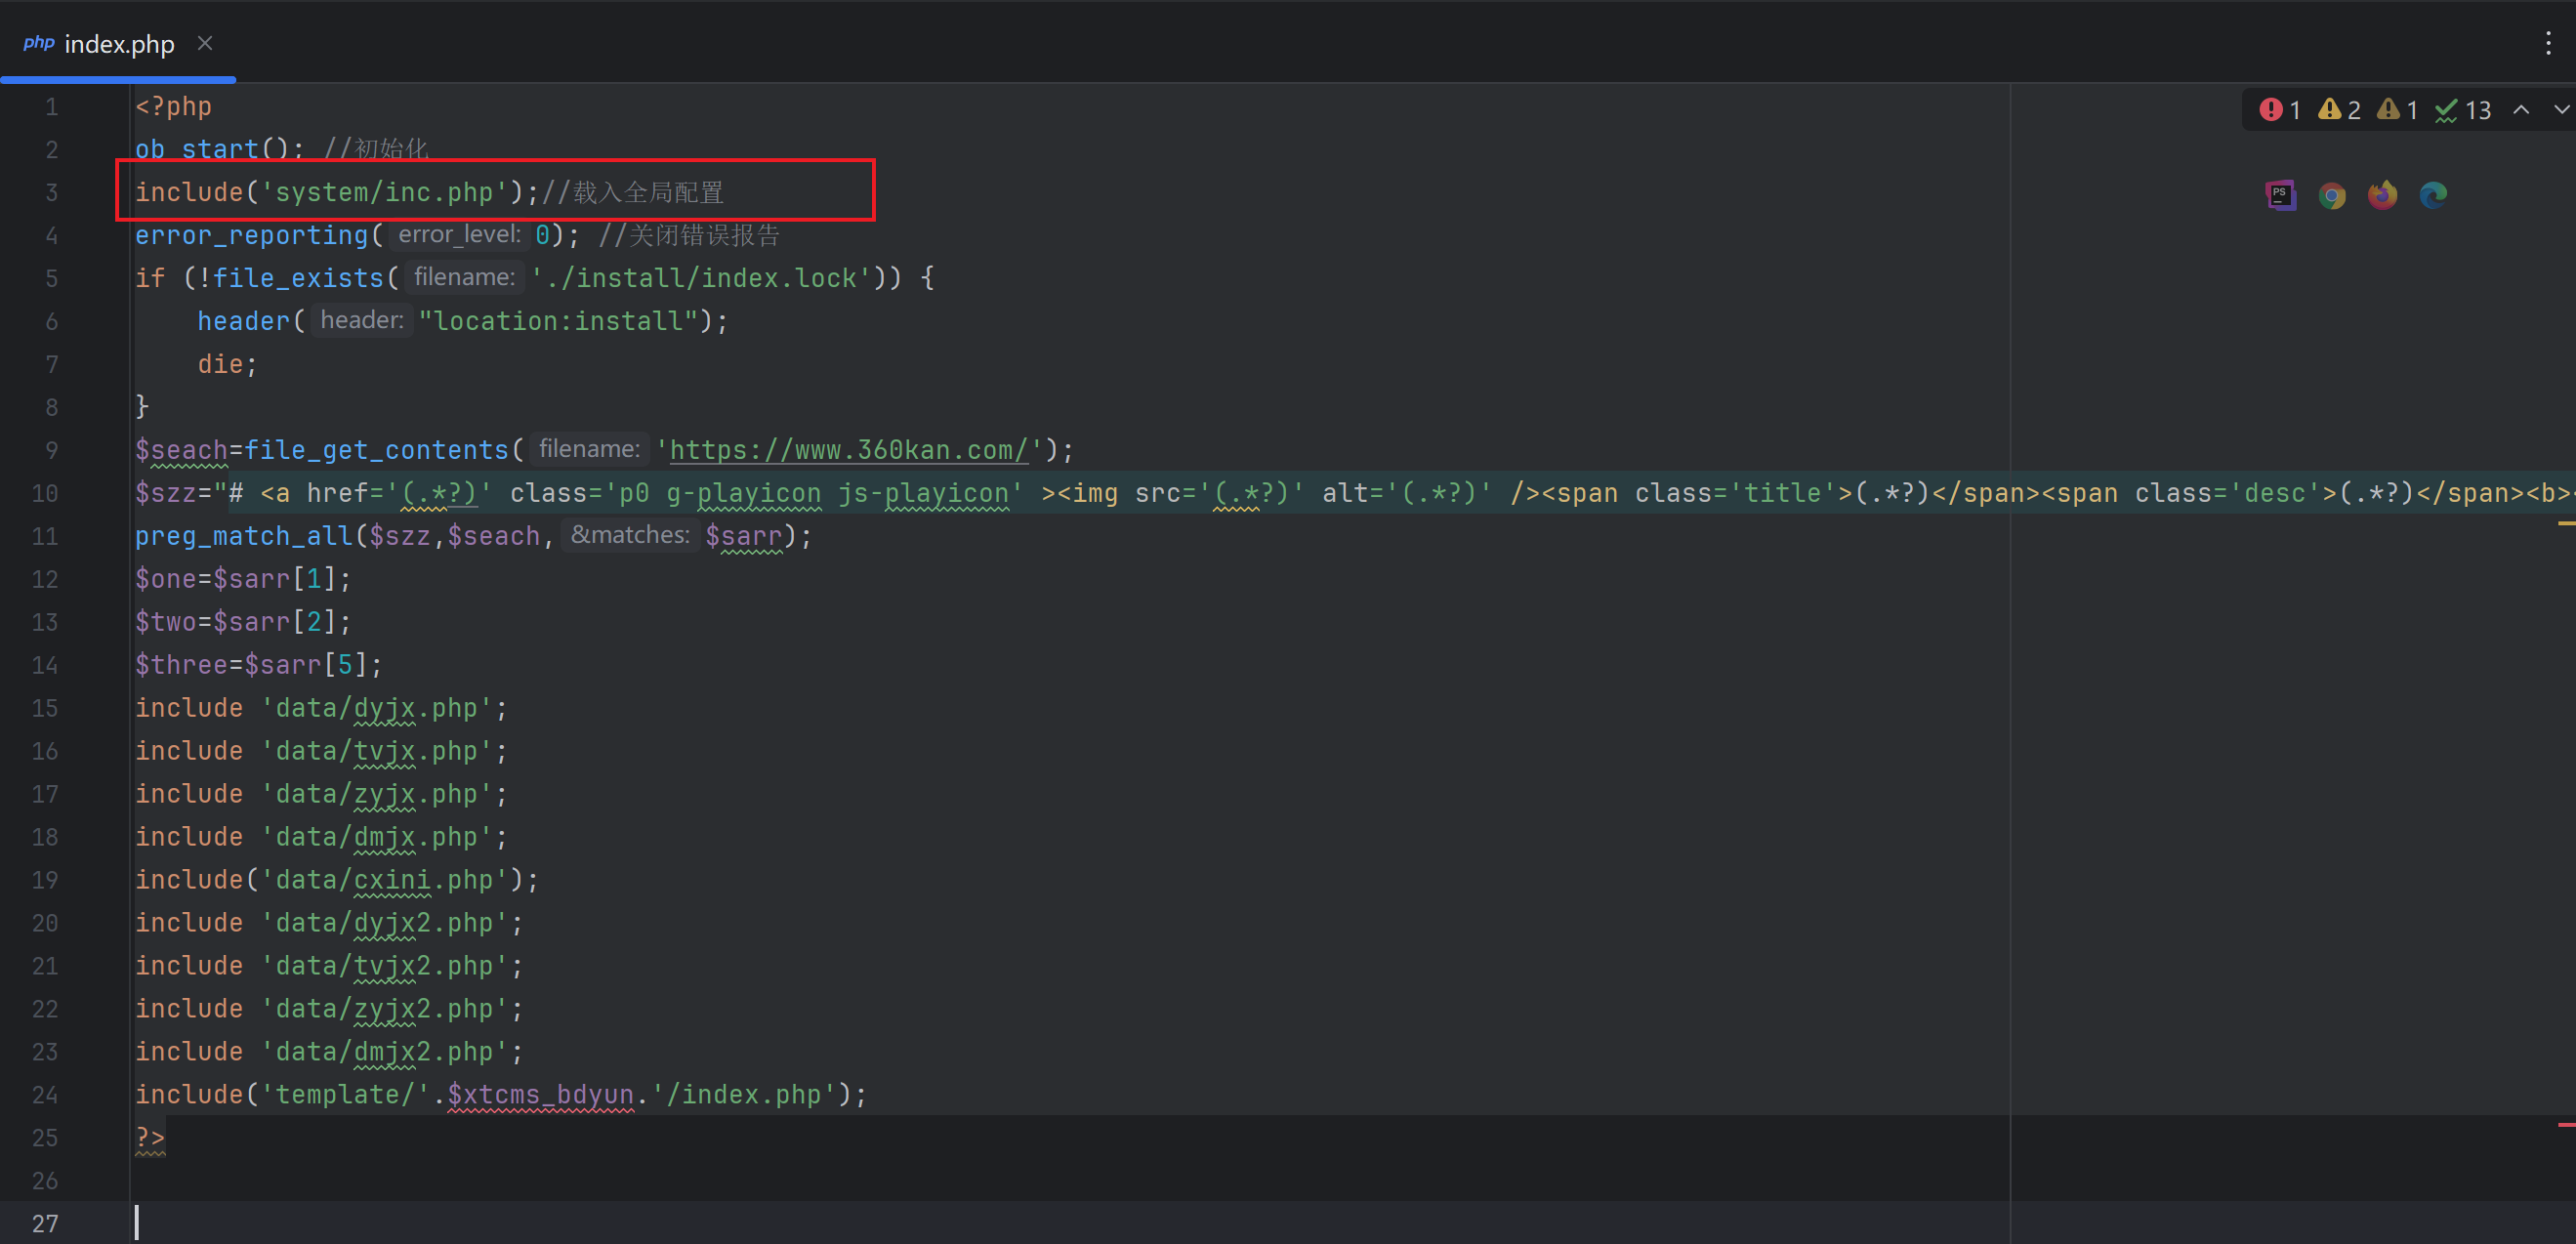Click the $two=$sarr[2] line
2576x1244 pixels.
pyautogui.click(x=243, y=622)
